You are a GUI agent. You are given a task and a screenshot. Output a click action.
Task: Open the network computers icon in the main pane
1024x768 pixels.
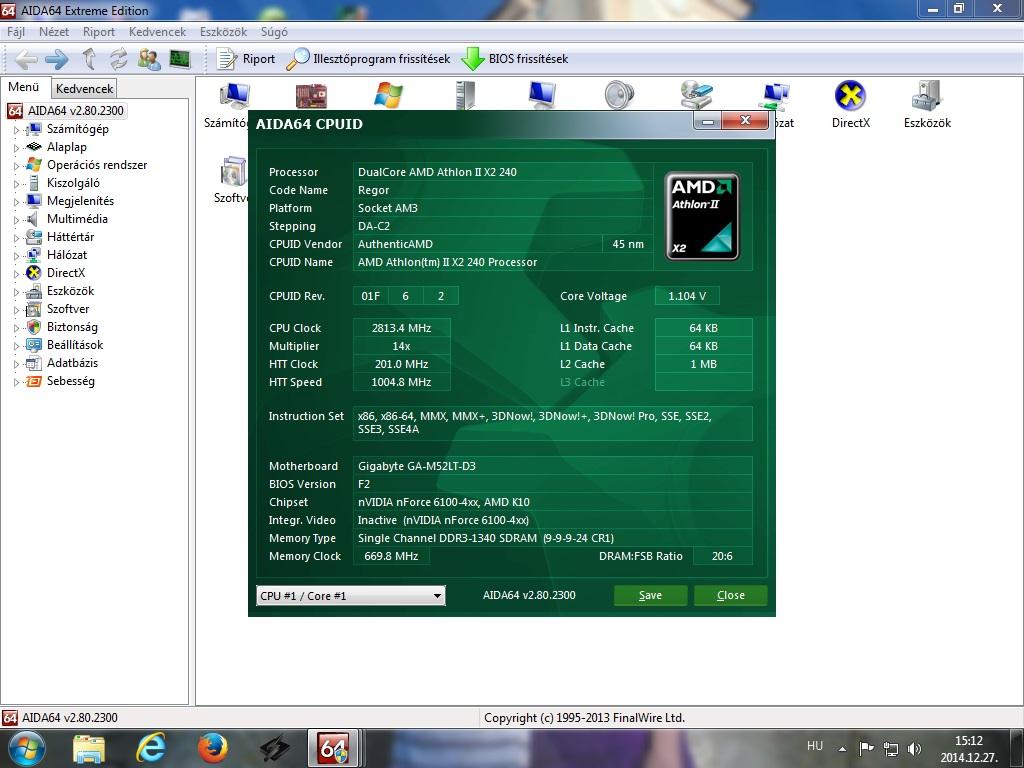775,96
